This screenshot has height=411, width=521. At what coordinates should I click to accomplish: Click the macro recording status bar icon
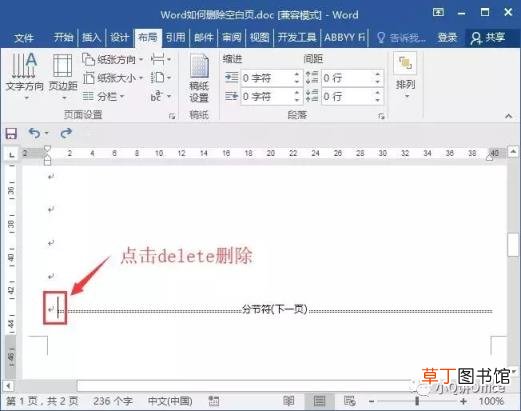pos(214,401)
